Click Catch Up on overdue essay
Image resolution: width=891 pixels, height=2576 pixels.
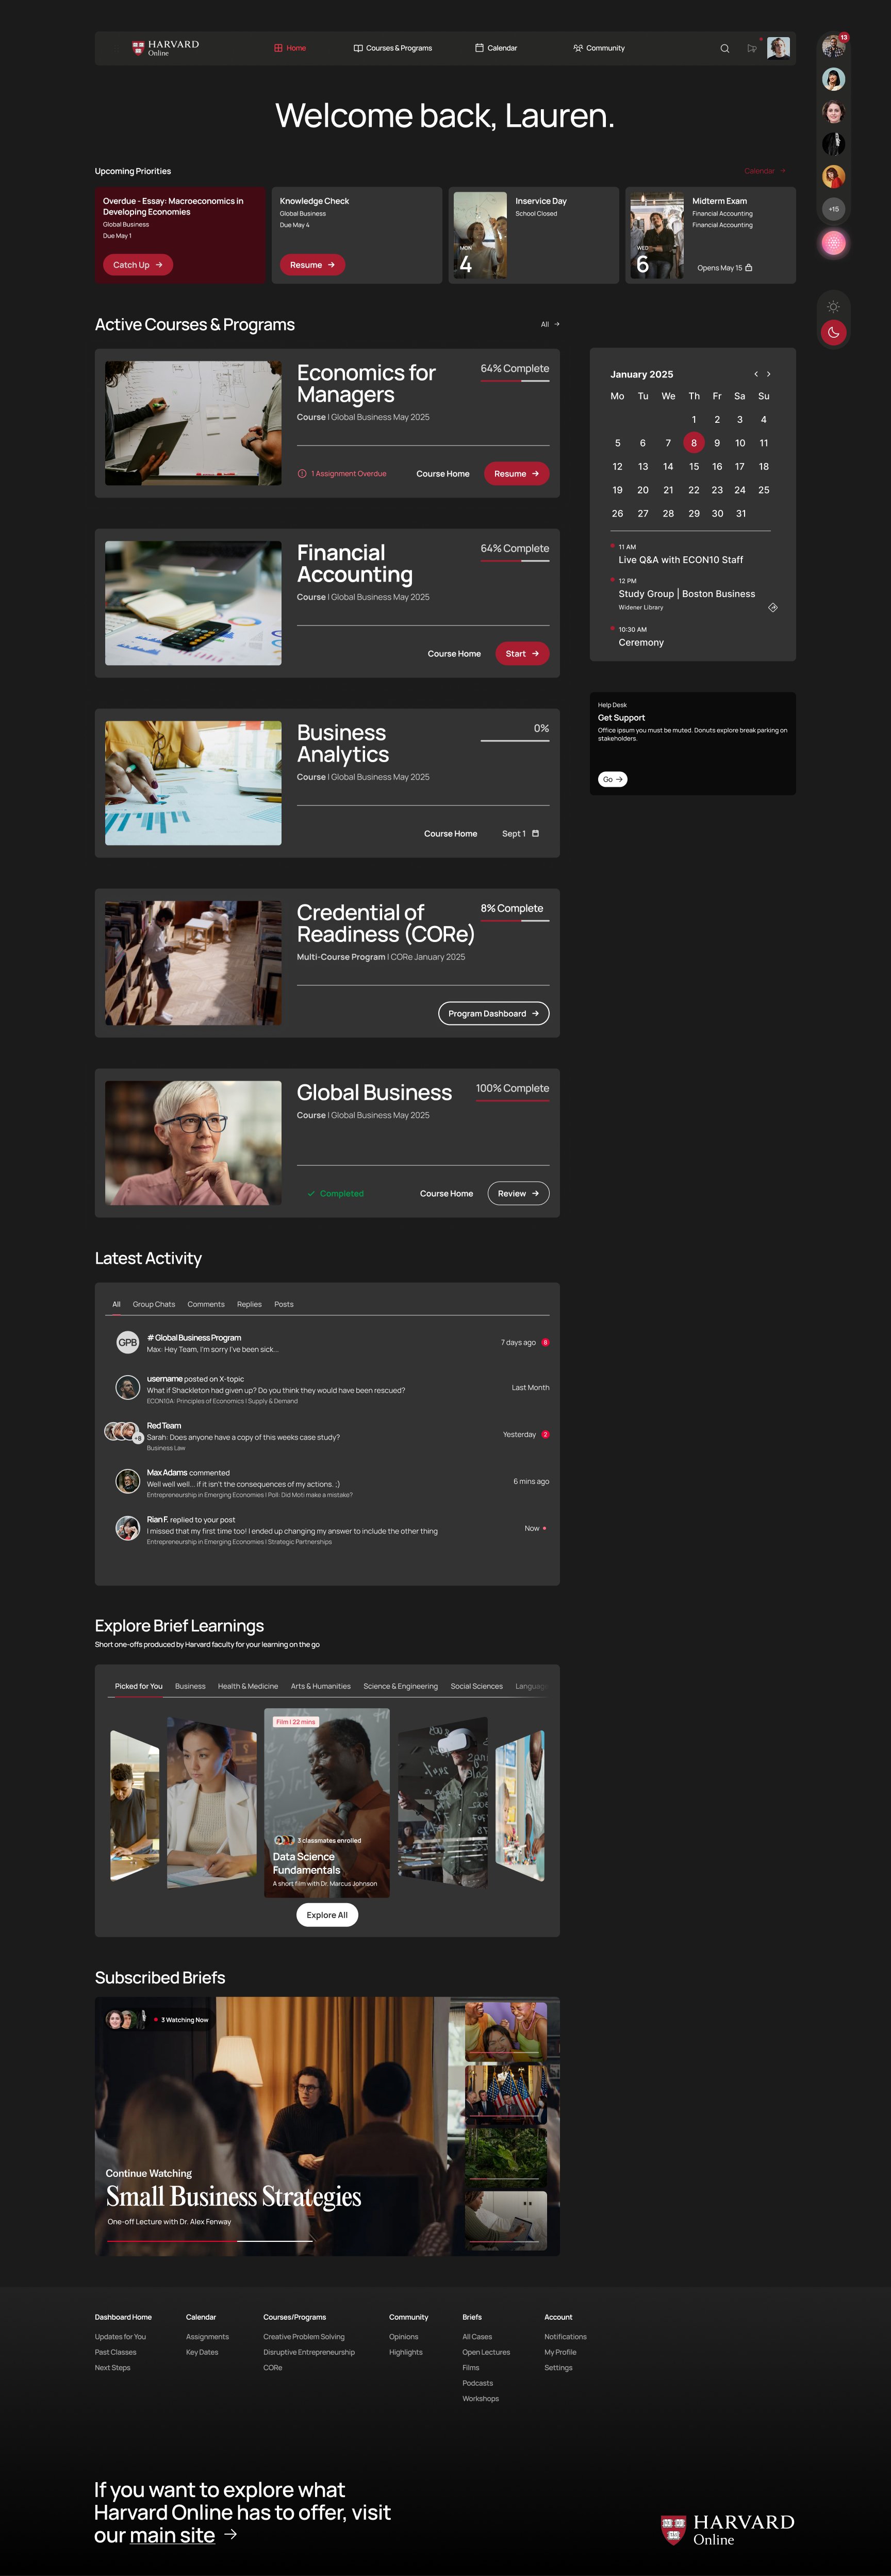click(x=138, y=265)
